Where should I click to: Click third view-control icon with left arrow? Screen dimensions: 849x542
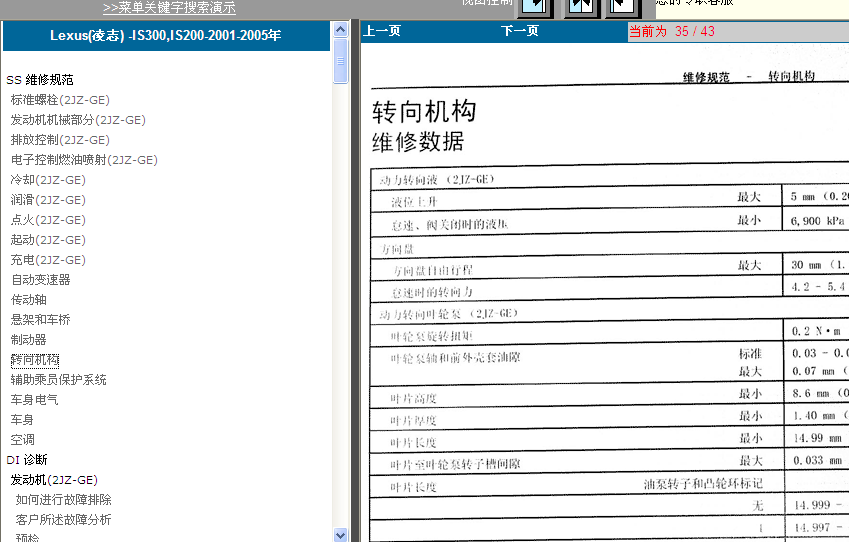[623, 7]
